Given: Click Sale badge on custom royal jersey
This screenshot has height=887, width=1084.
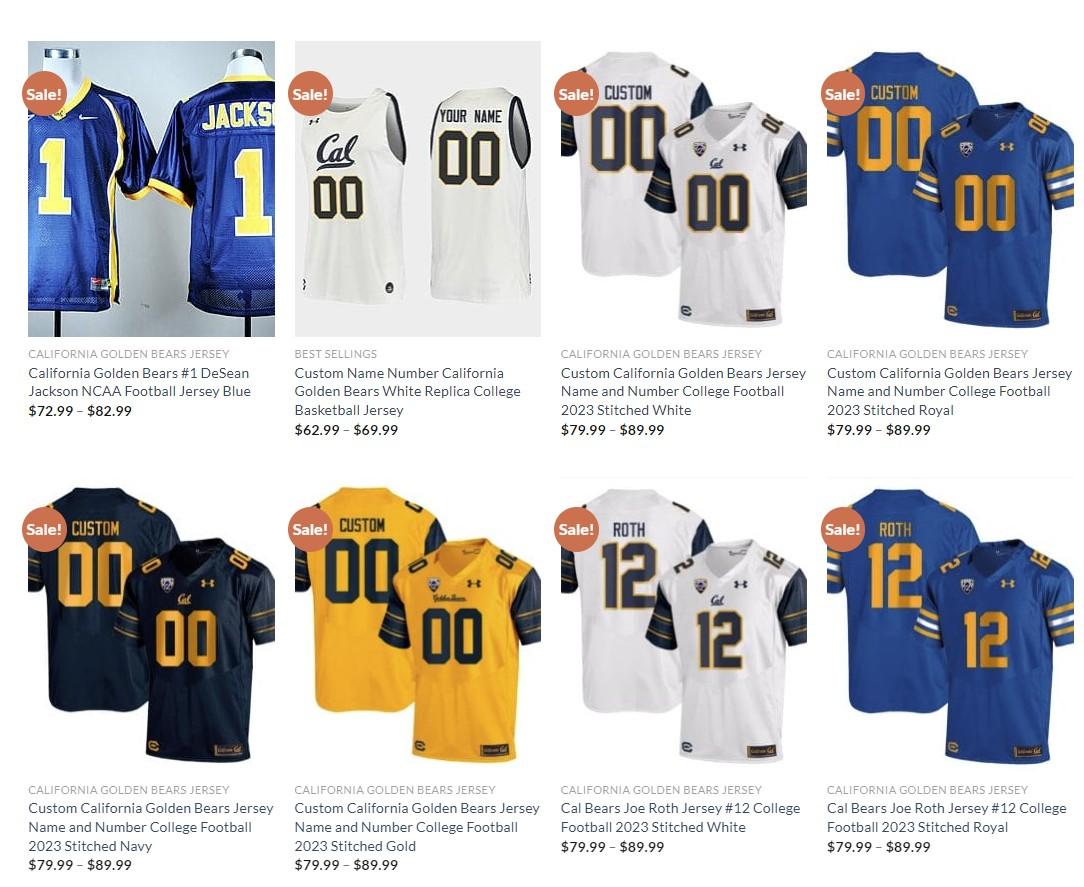Looking at the screenshot, I should pos(843,93).
